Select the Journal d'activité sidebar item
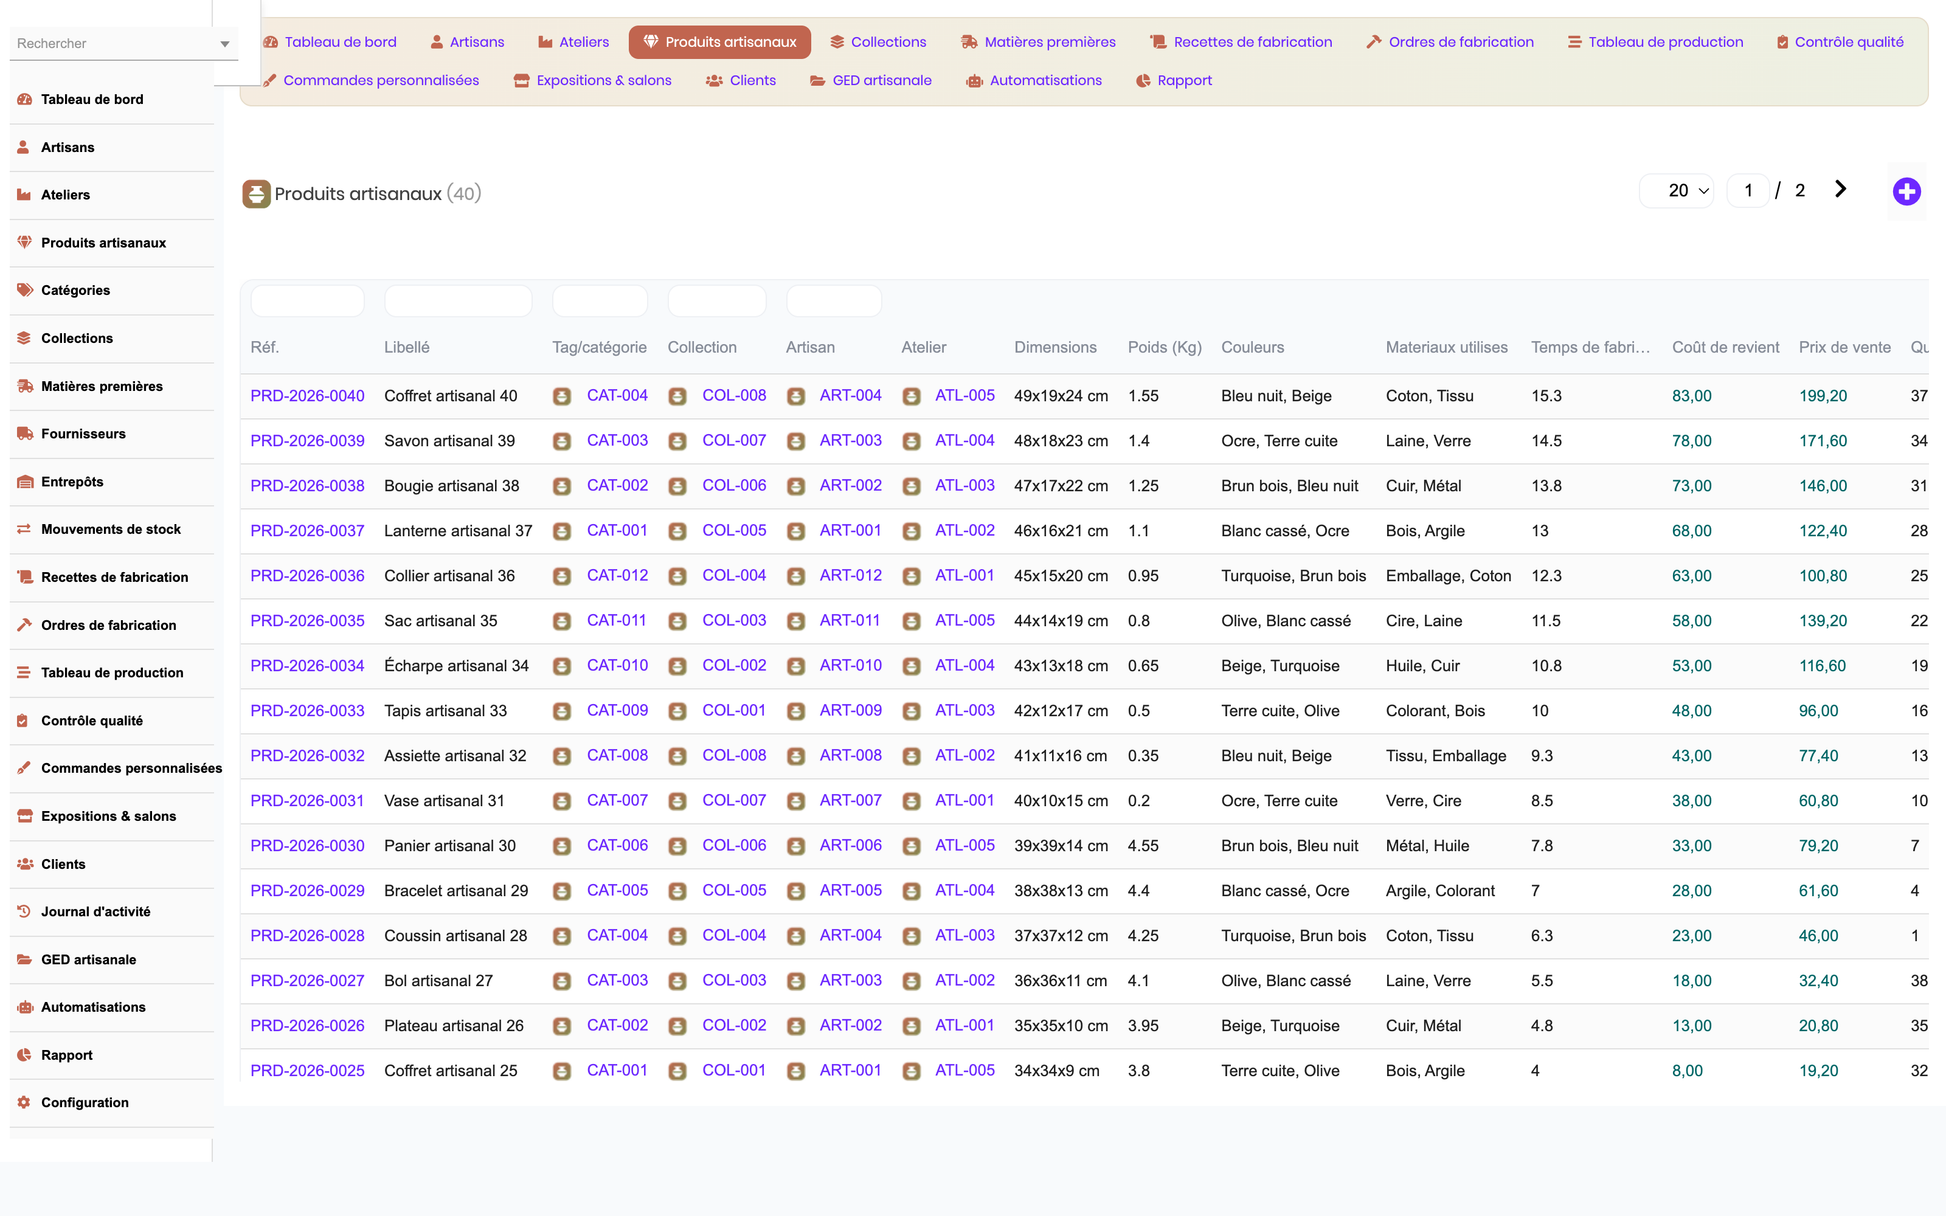 pyautogui.click(x=112, y=911)
